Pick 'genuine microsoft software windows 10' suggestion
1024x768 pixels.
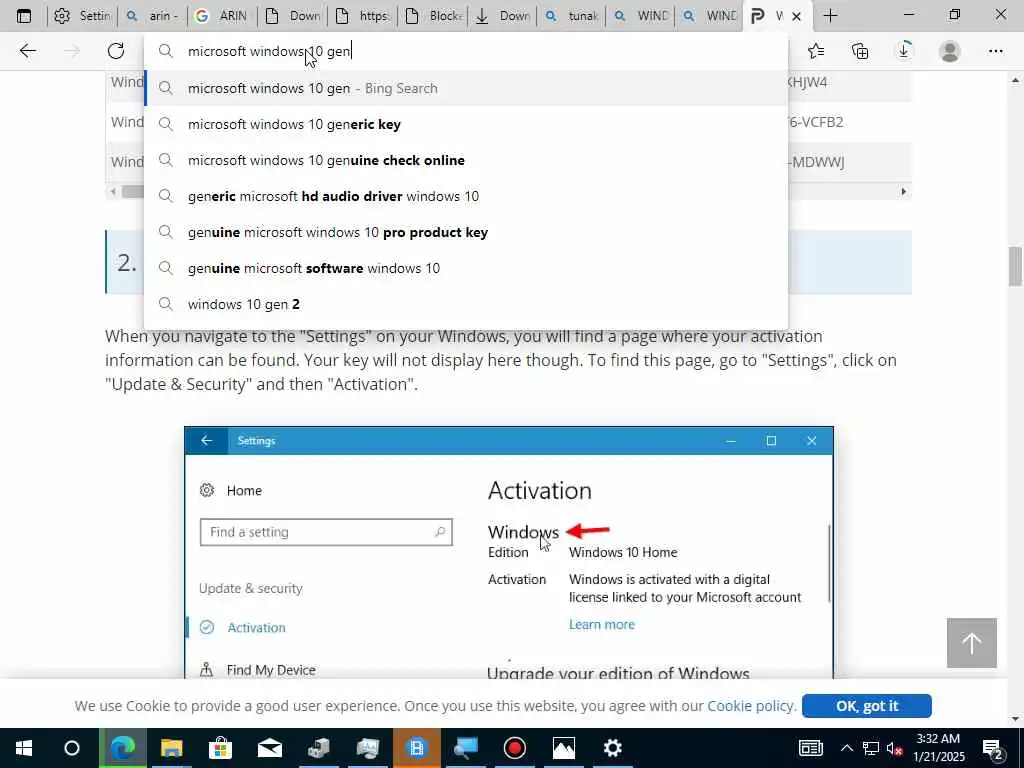point(466,268)
